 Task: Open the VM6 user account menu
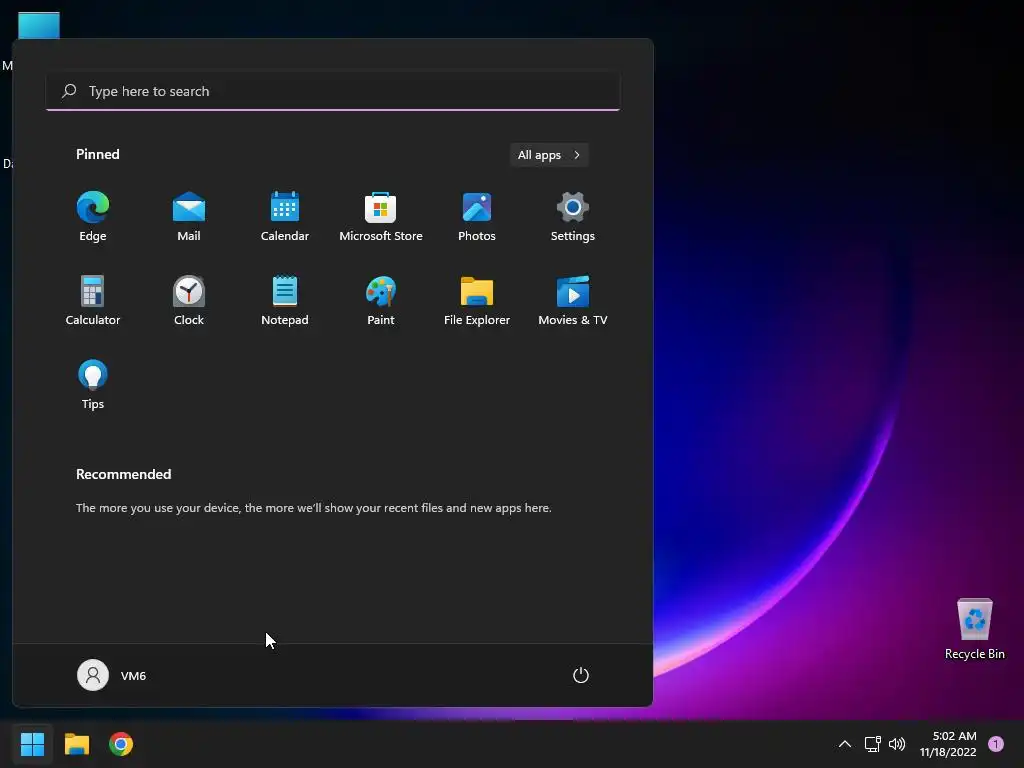[x=112, y=675]
